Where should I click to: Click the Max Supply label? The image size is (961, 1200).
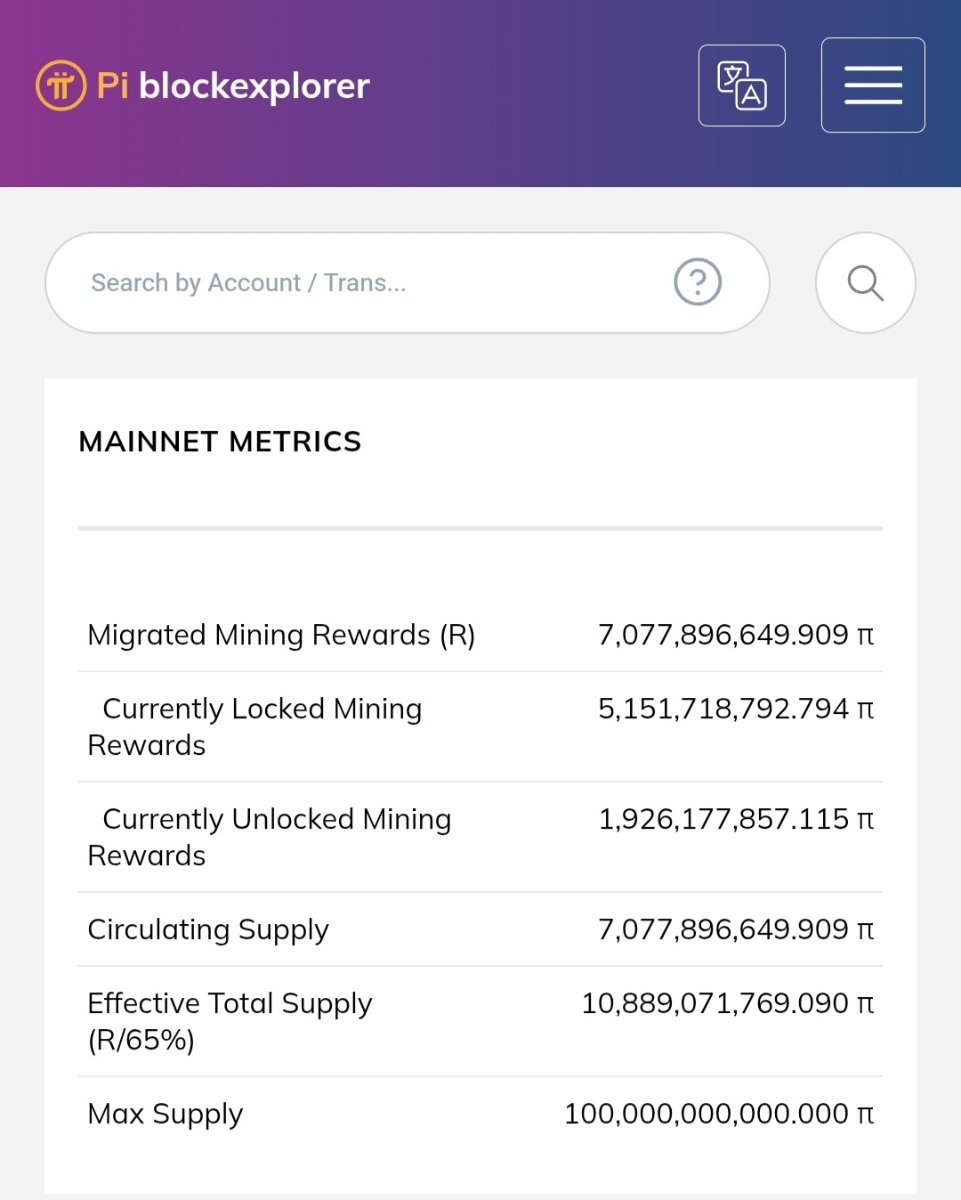click(x=165, y=1114)
